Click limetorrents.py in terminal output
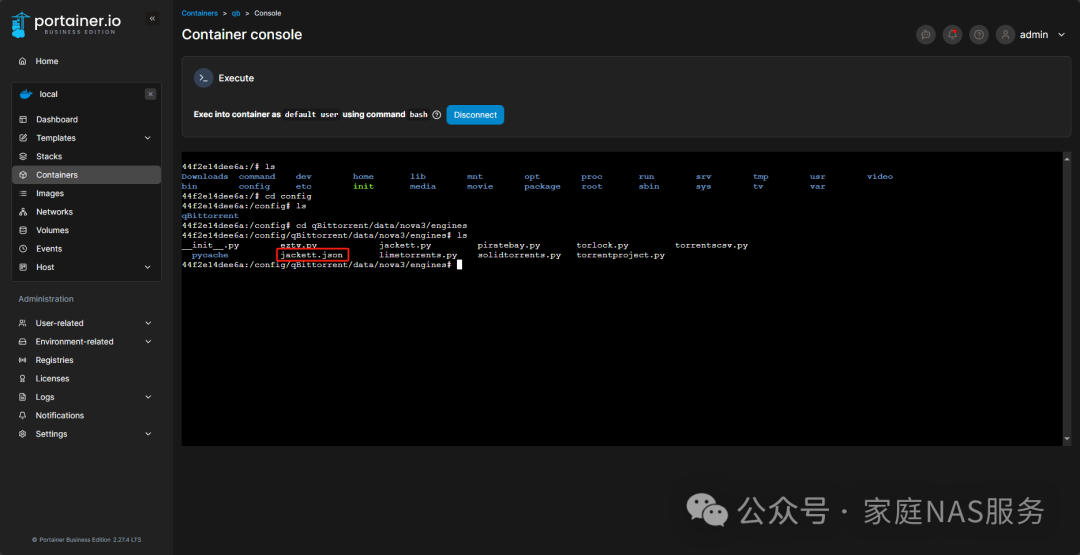The image size is (1080, 555). point(418,255)
